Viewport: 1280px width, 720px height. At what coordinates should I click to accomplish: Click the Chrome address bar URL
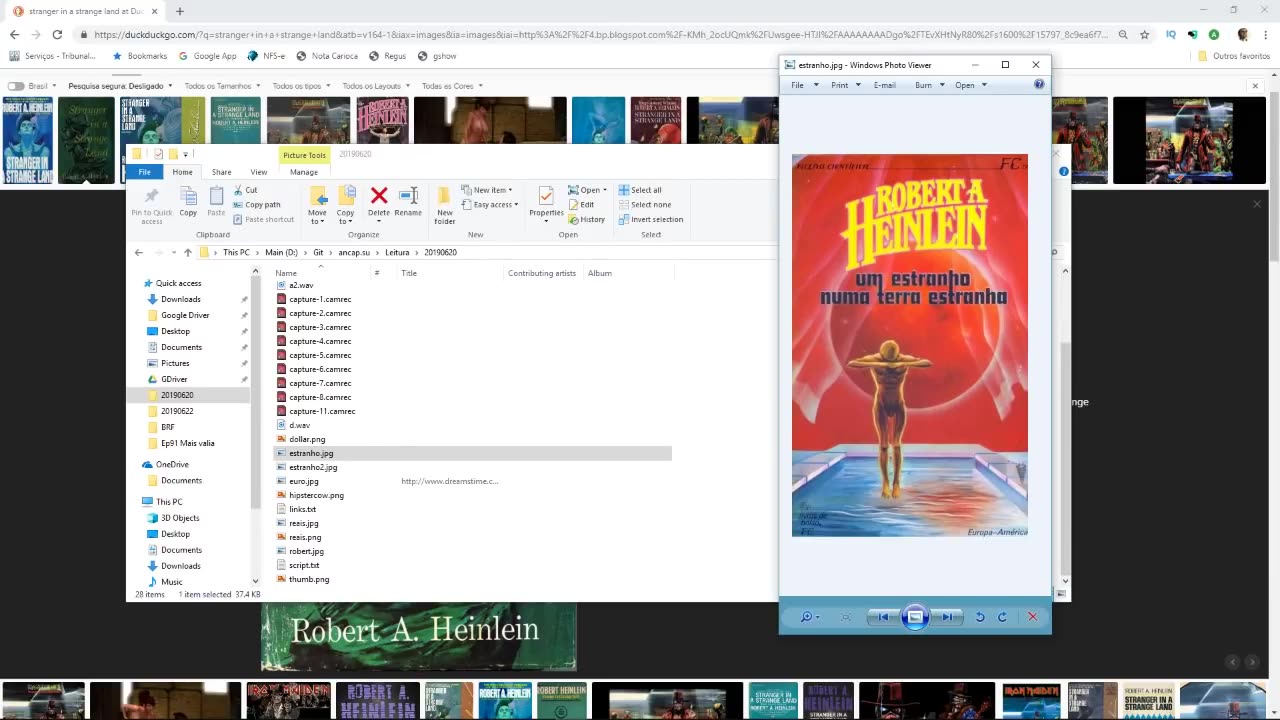(600, 34)
